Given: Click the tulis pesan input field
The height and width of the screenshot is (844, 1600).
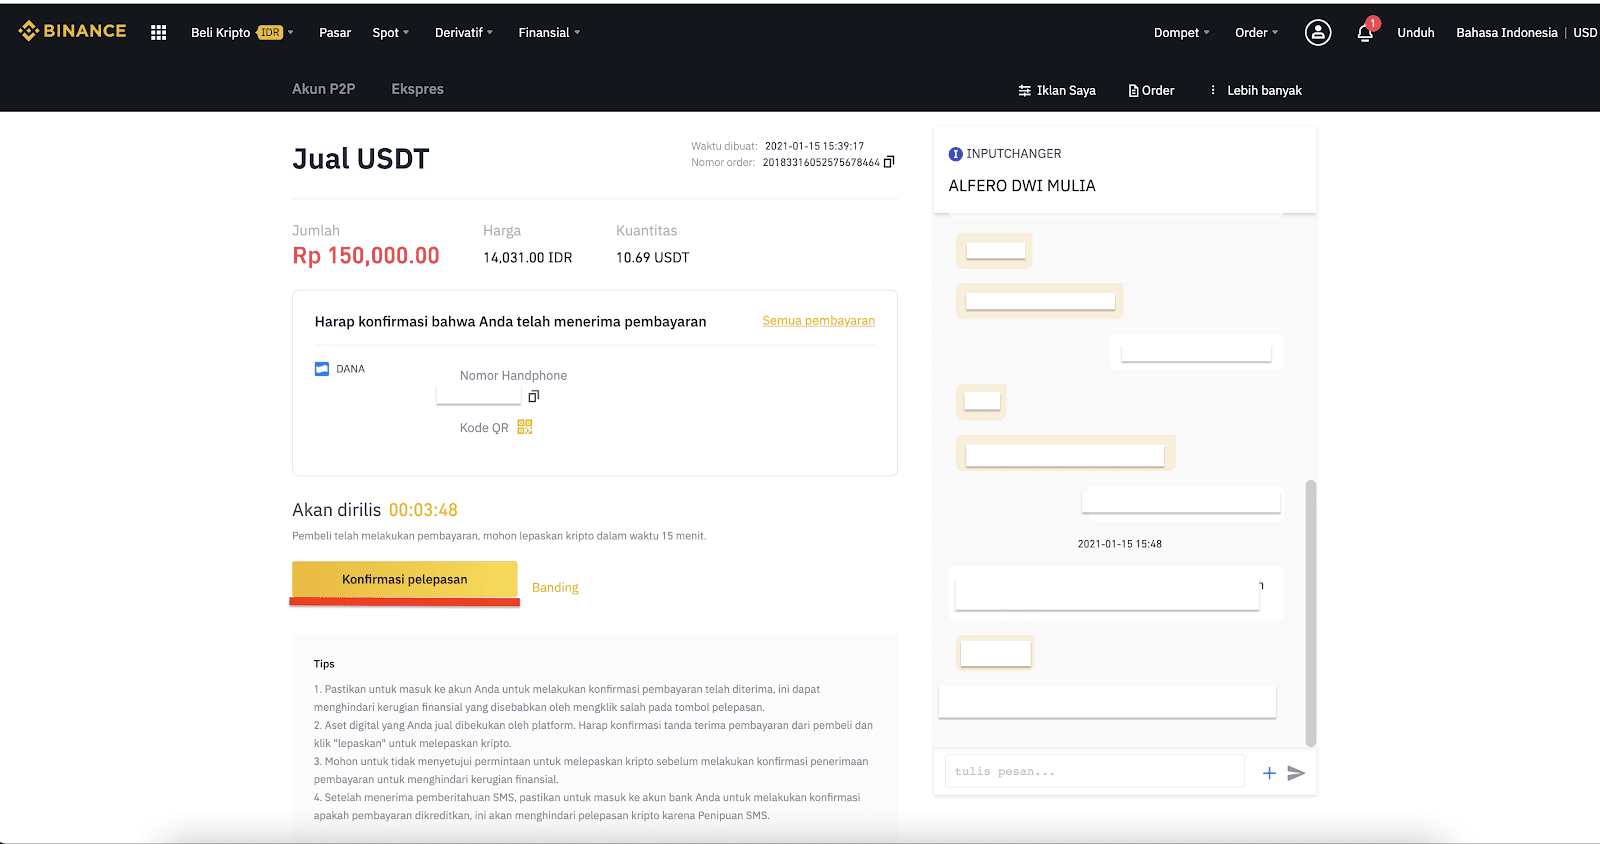Looking at the screenshot, I should click(1094, 772).
